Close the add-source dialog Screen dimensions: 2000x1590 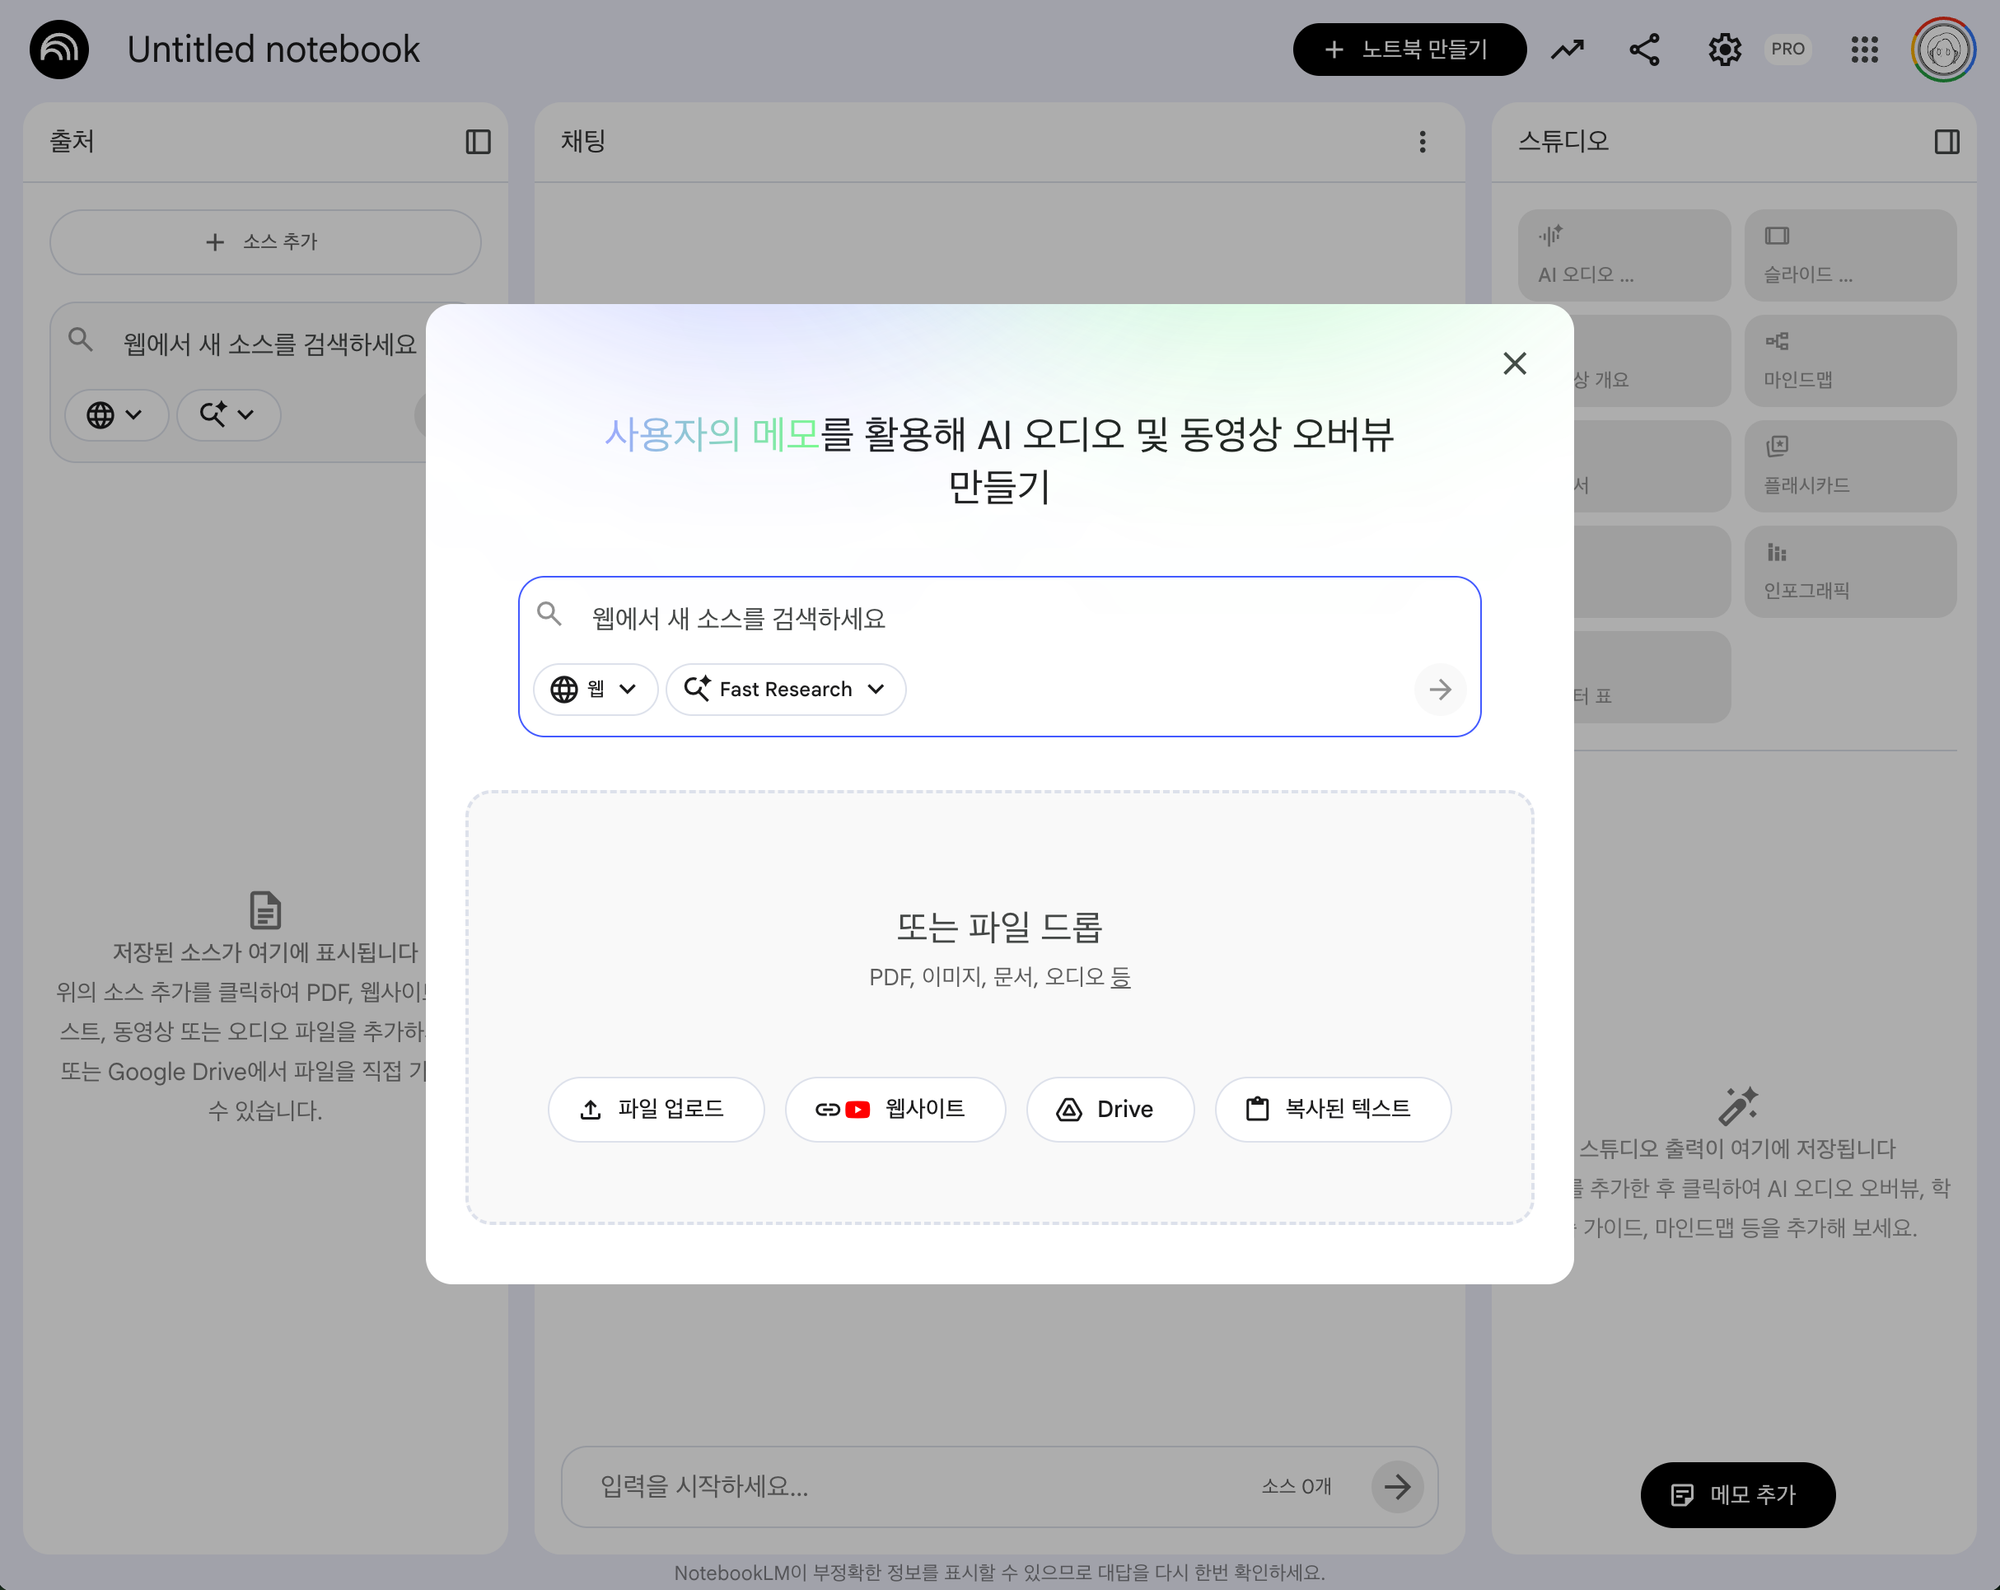coord(1514,363)
